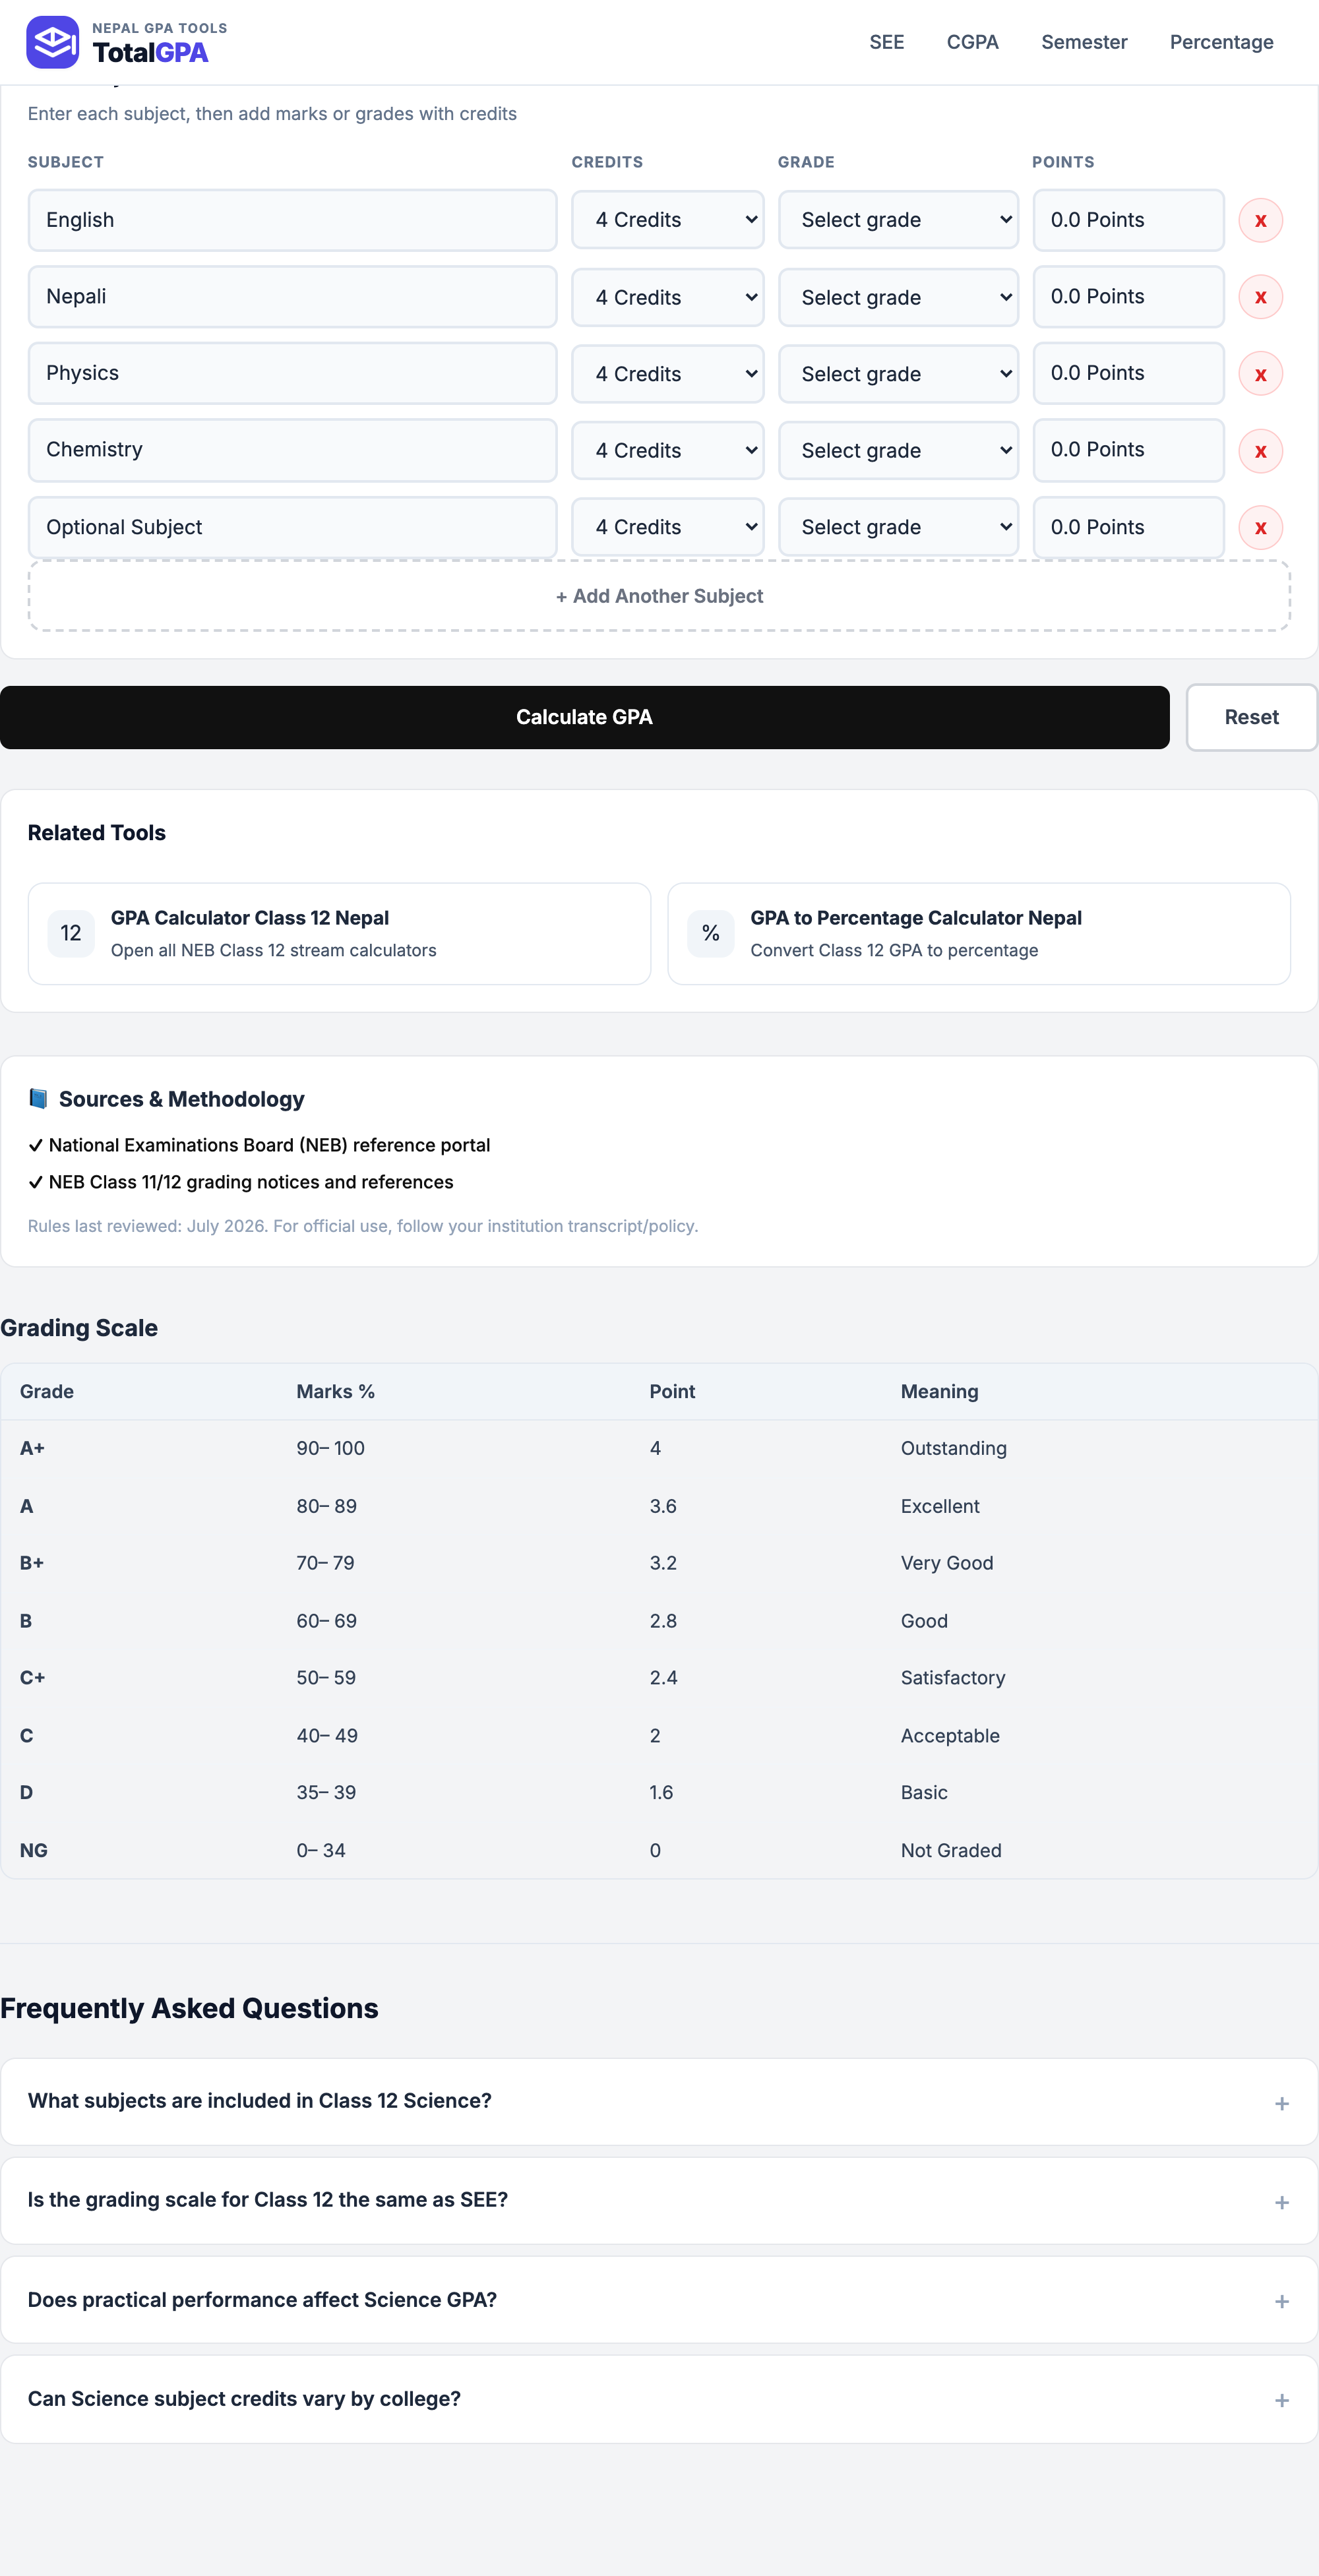Click the Reset button
Screen dimensions: 1319x2576
(1251, 717)
